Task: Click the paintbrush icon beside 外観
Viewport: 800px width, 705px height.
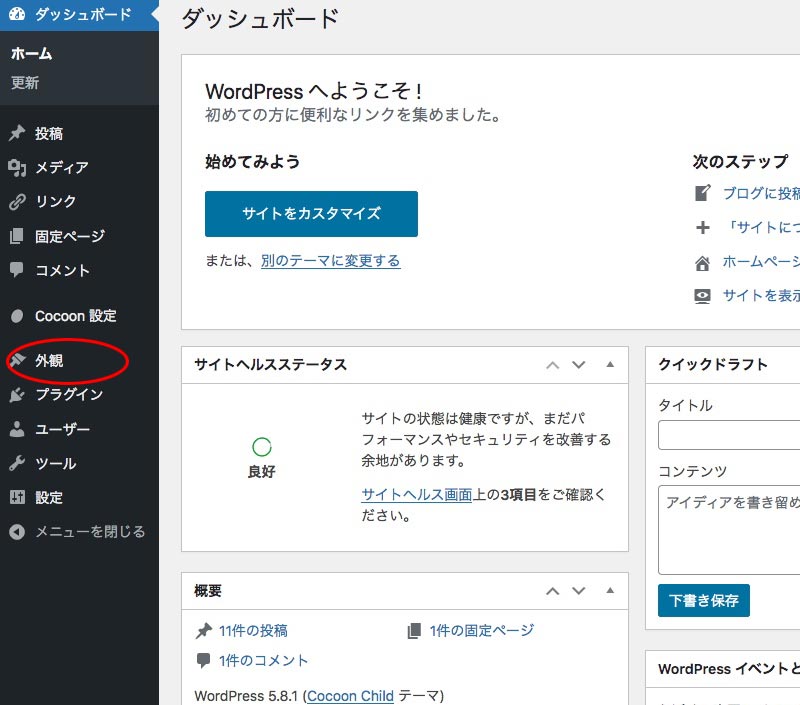Action: (17, 360)
